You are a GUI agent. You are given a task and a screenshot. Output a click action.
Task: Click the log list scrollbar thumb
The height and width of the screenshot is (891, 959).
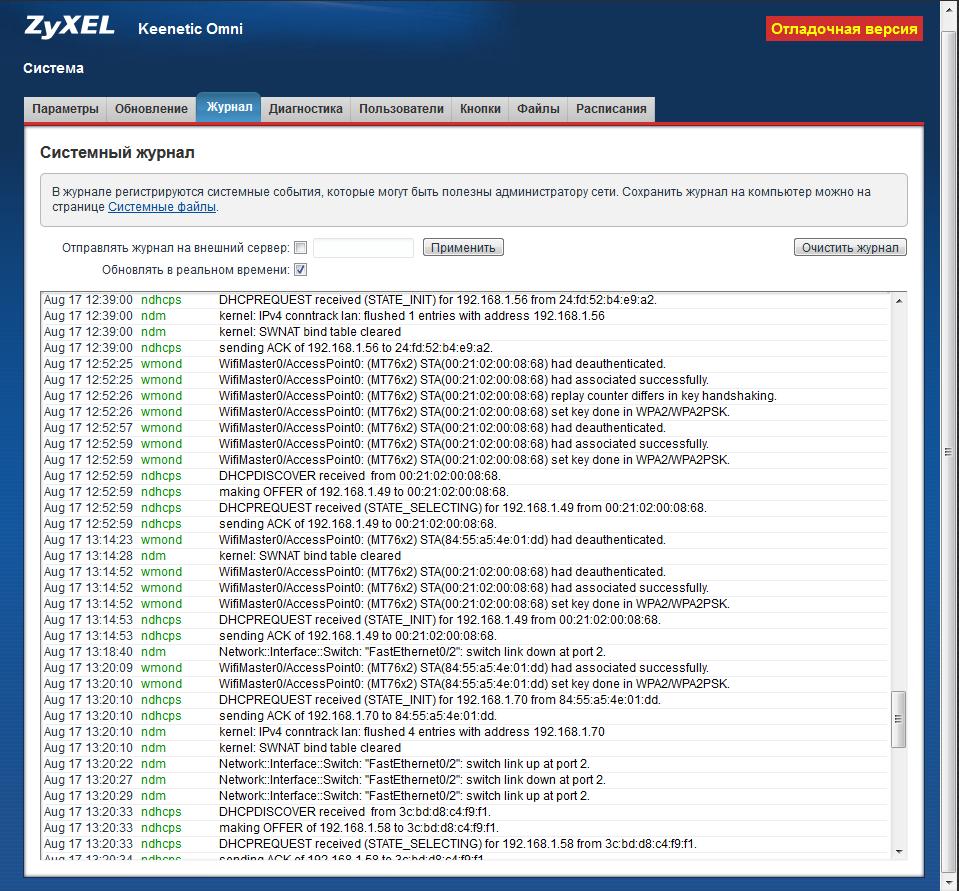pos(898,719)
